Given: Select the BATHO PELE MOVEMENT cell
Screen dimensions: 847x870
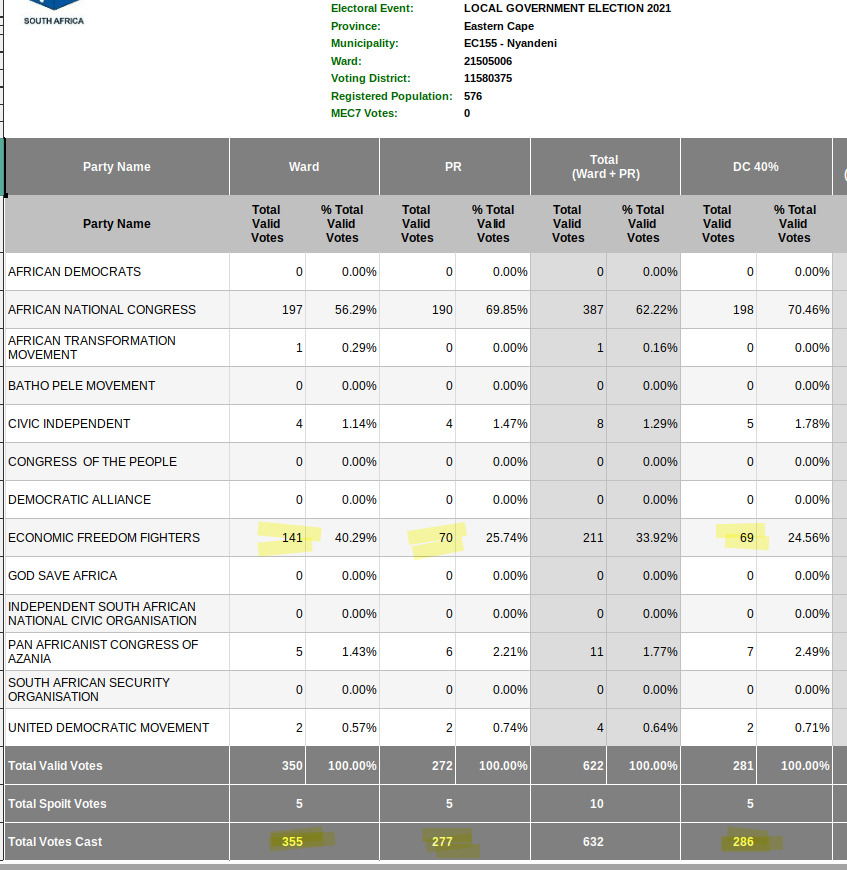Looking at the screenshot, I should point(117,386).
